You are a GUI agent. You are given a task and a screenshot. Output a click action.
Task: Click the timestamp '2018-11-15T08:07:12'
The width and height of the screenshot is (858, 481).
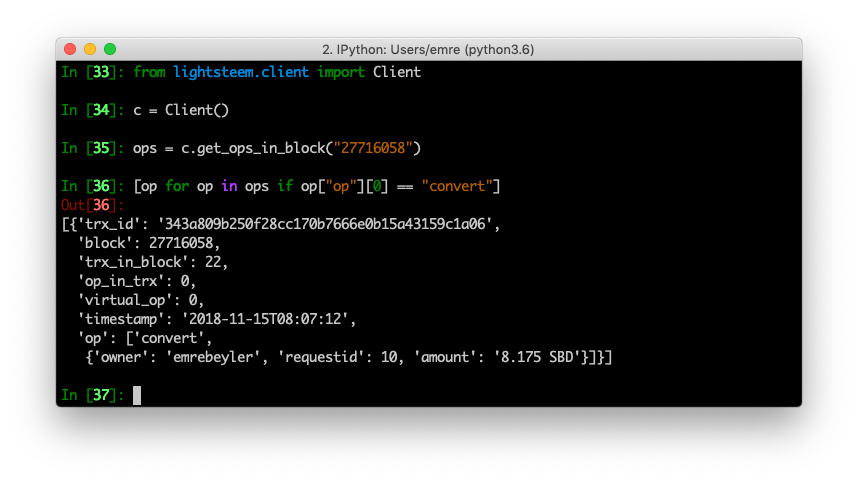(x=265, y=319)
